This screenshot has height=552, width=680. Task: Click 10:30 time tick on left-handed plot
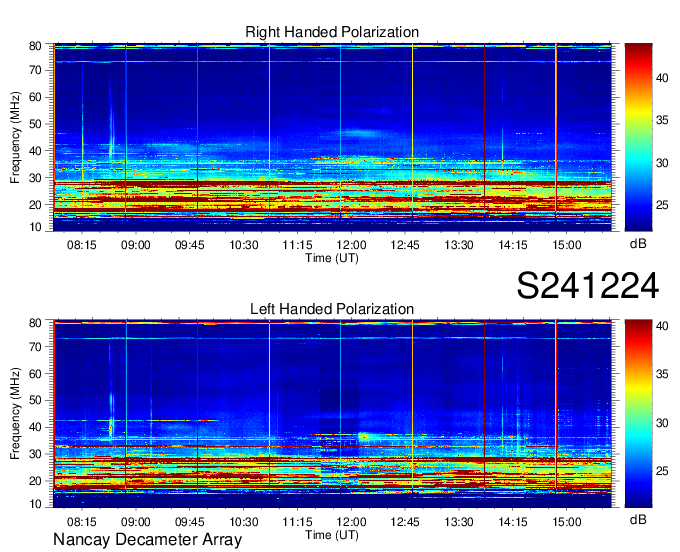tap(244, 522)
